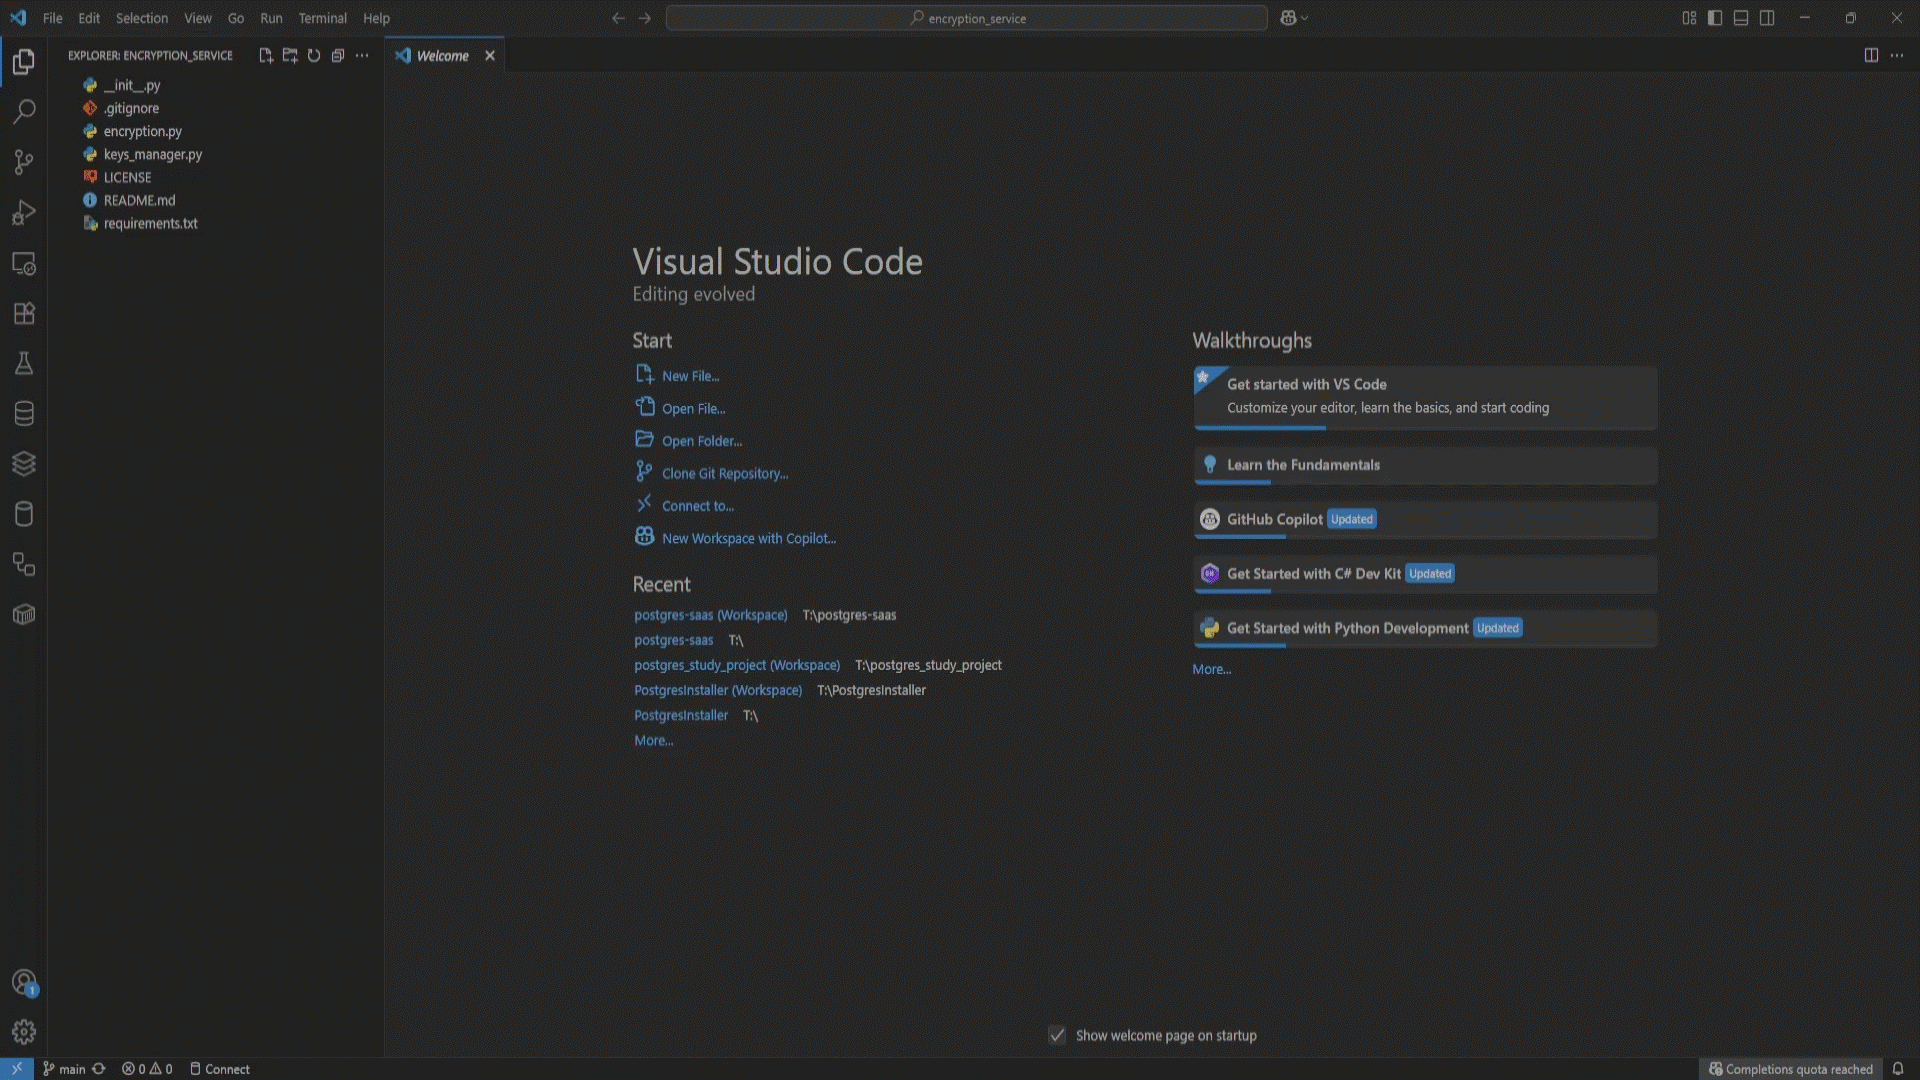Image resolution: width=1920 pixels, height=1080 pixels.
Task: Open Remote Explorer icon in activity bar
Action: pyautogui.click(x=24, y=263)
